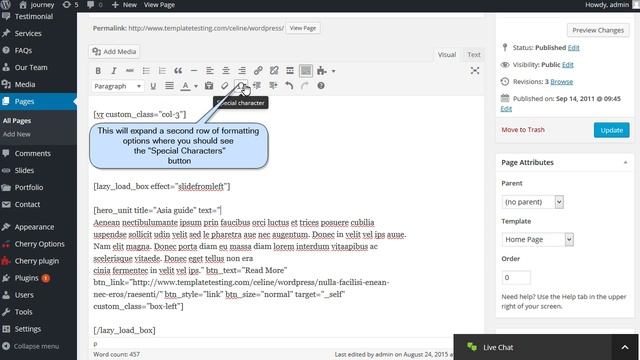Viewport: 640px width, 360px height.
Task: Insert or edit a link
Action: coord(258,71)
